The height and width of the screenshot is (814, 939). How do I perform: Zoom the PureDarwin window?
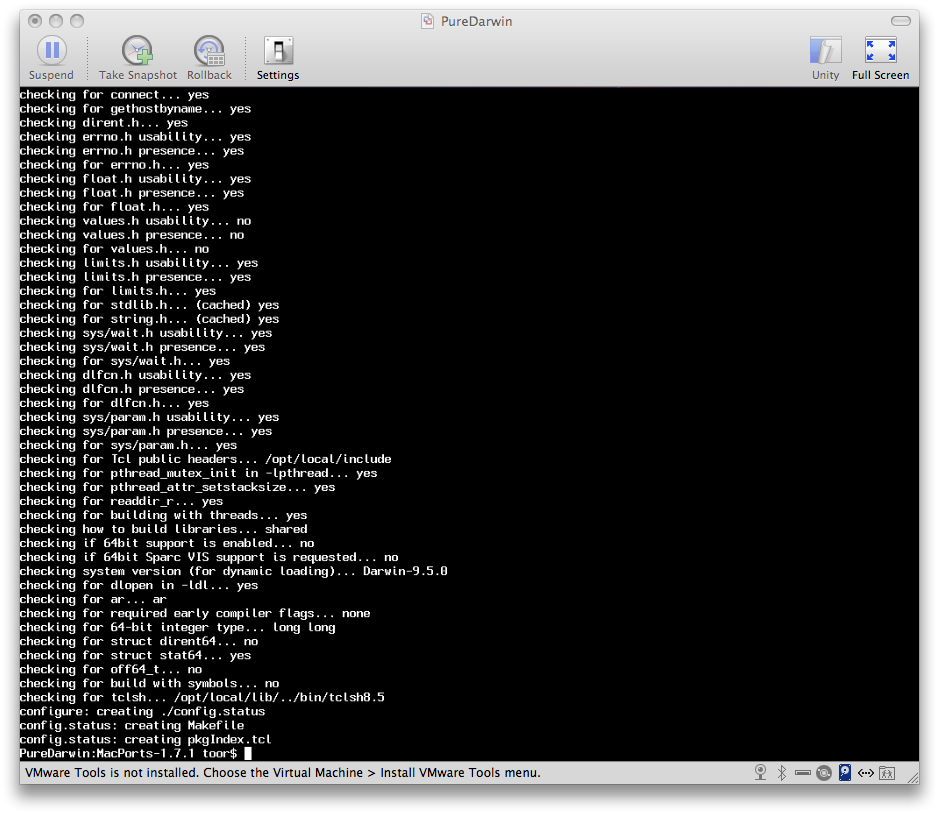coord(77,21)
